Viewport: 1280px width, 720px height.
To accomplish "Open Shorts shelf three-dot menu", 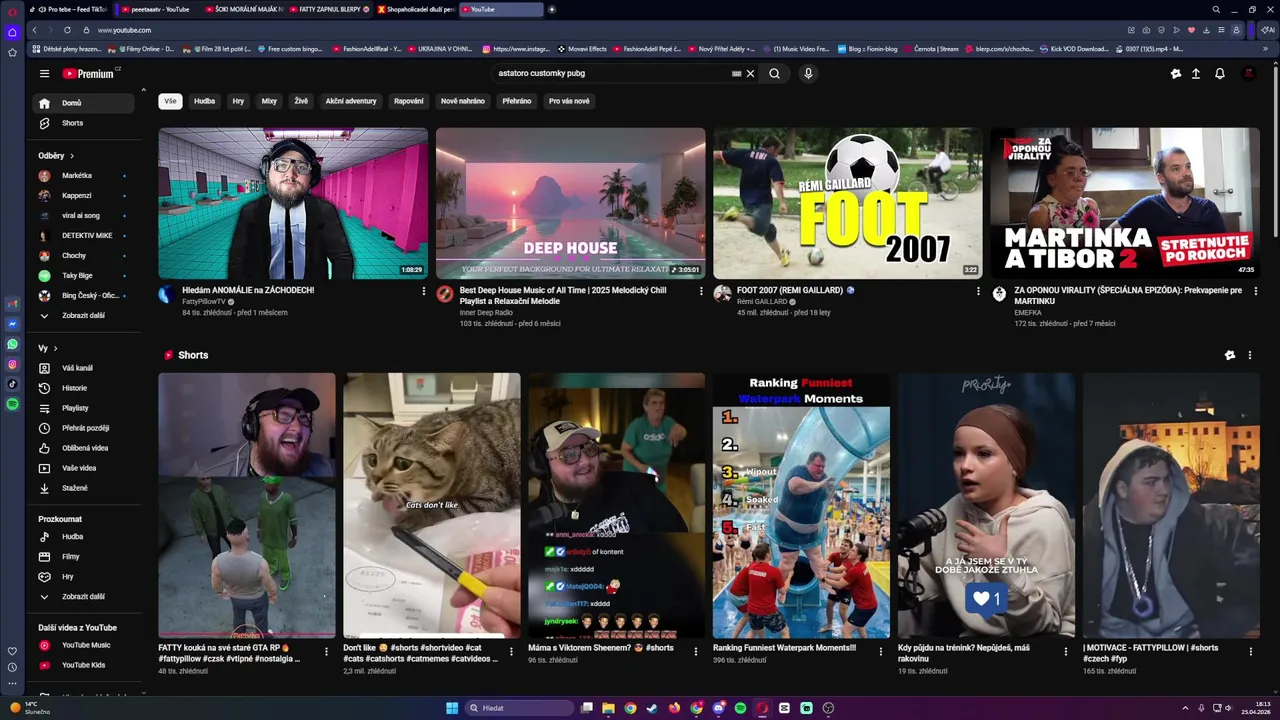I will (1249, 355).
